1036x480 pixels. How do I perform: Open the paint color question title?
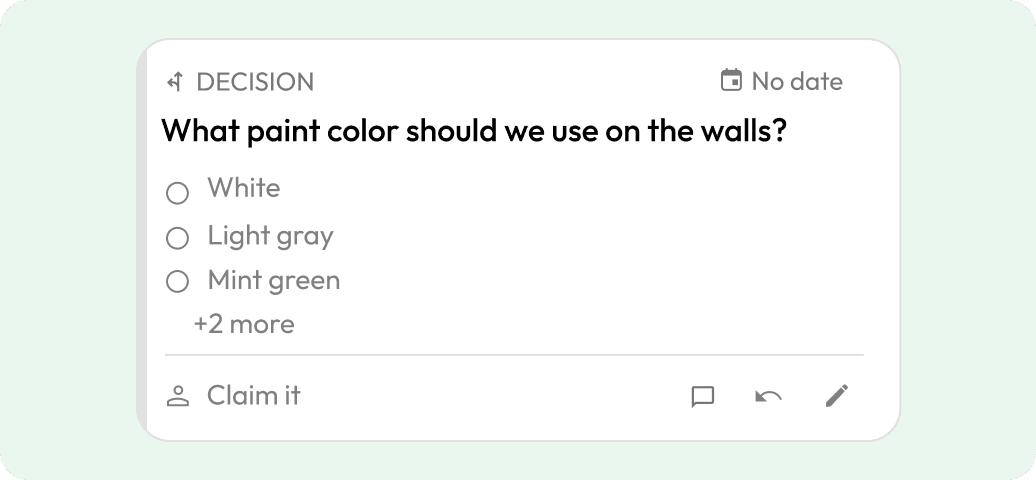pyautogui.click(x=474, y=131)
